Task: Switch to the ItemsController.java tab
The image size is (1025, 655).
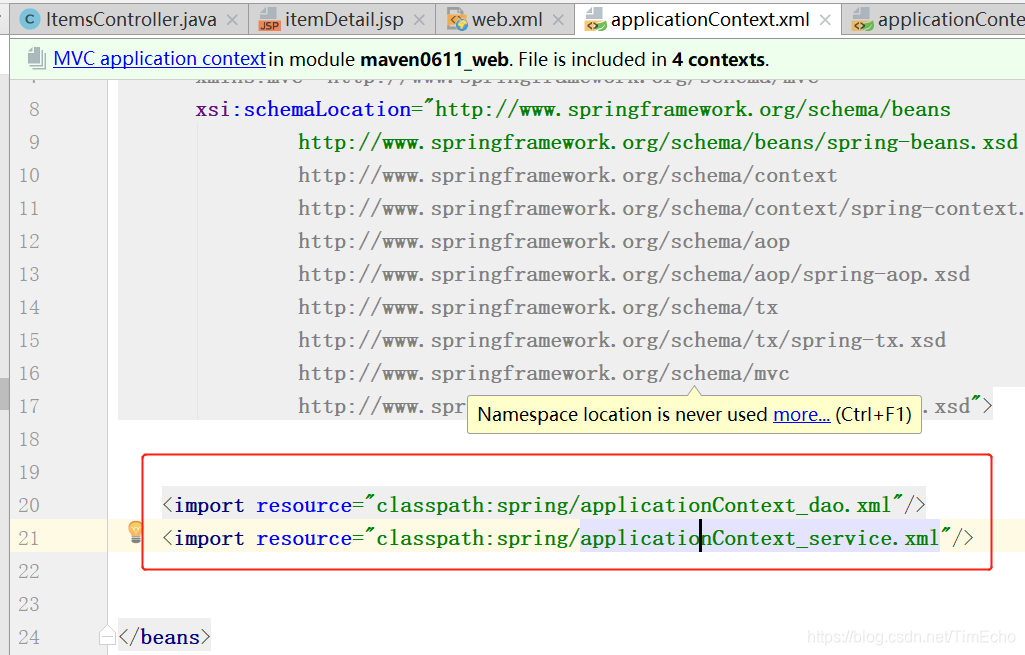Action: point(131,20)
